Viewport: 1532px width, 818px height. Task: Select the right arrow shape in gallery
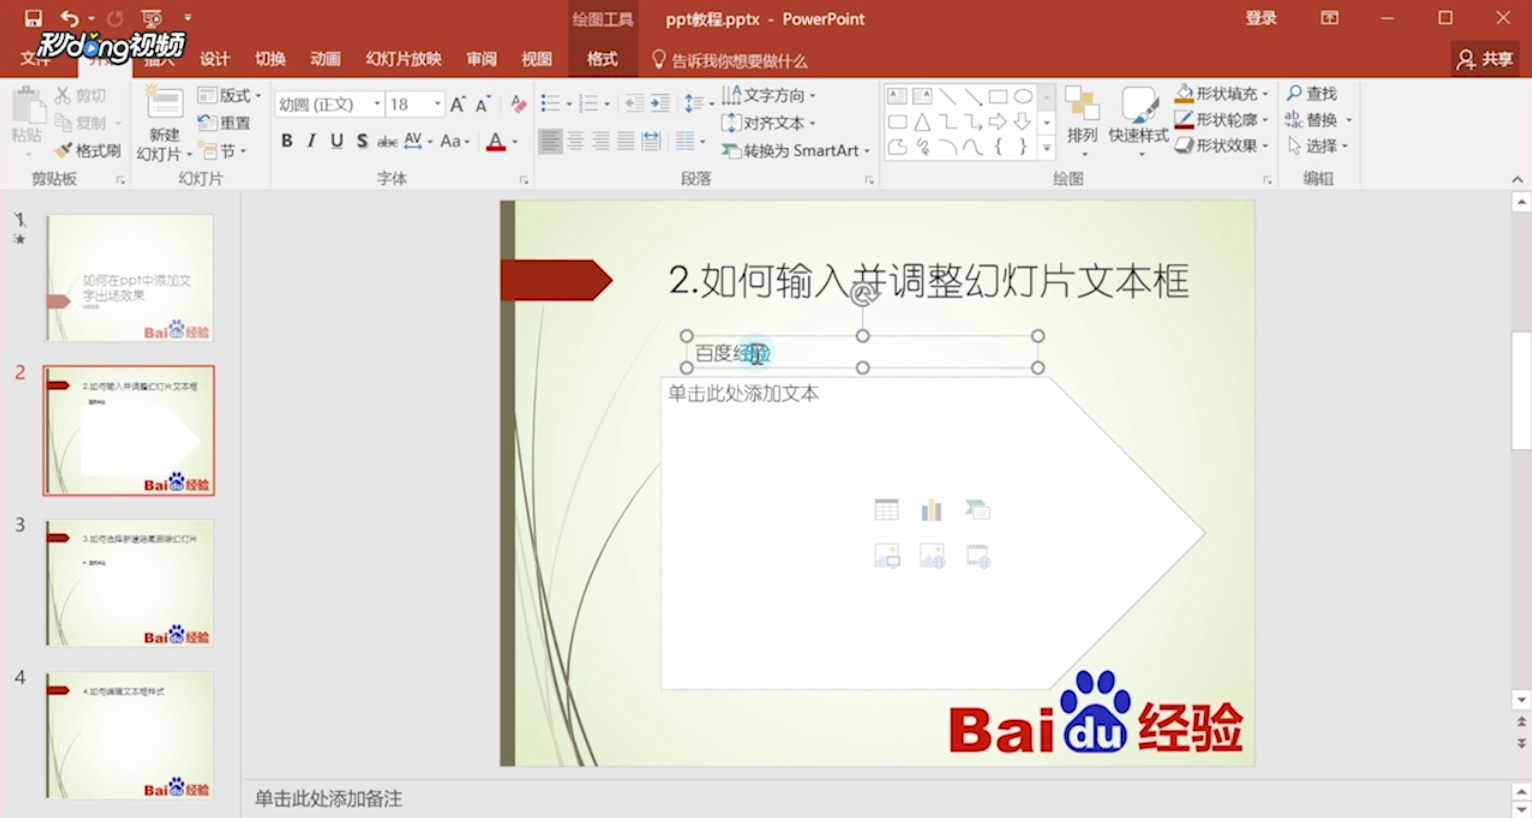pos(998,122)
